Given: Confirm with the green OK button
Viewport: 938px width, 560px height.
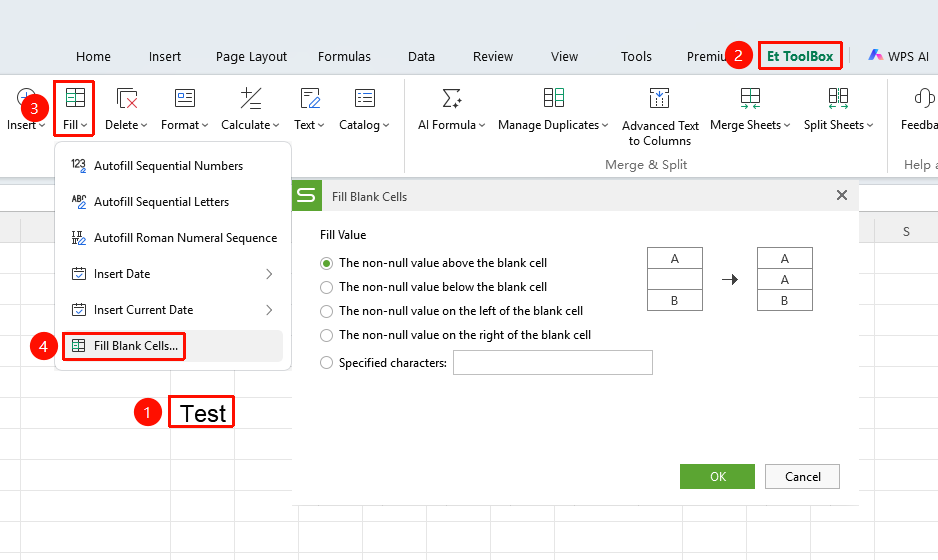Looking at the screenshot, I should [x=717, y=476].
